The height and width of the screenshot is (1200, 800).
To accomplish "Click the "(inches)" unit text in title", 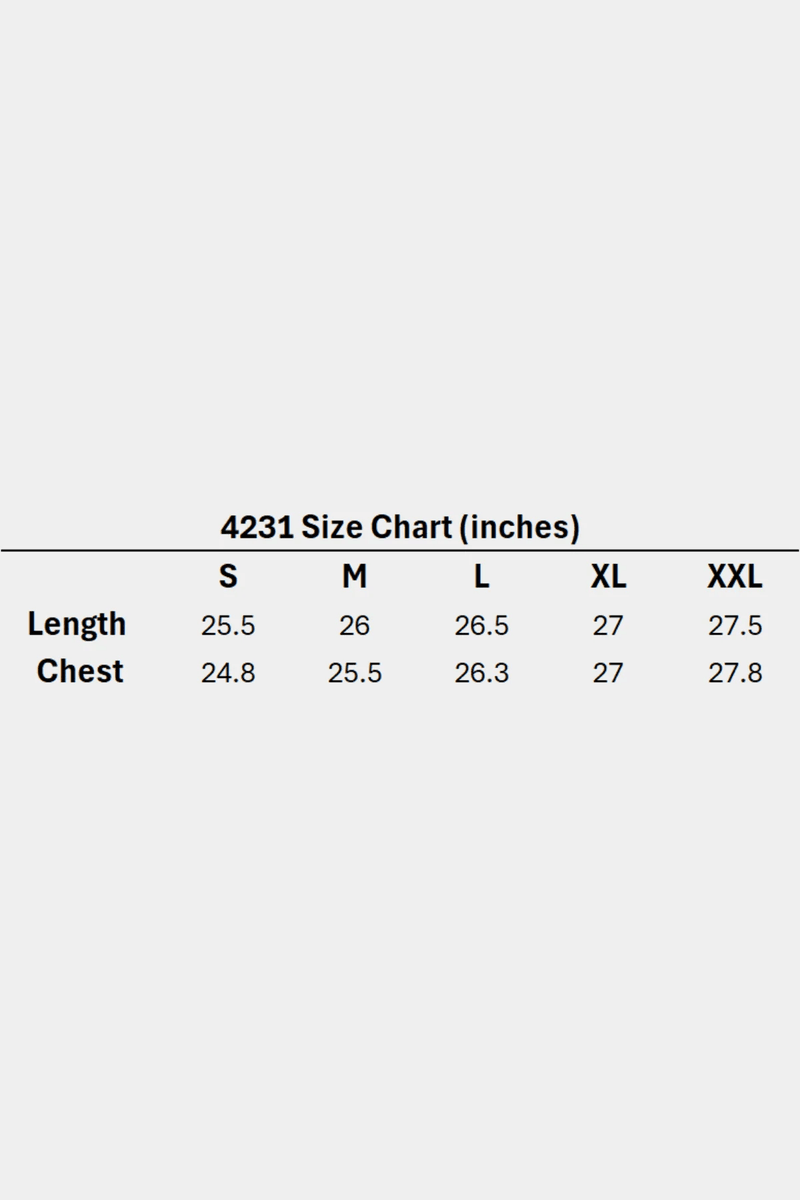I will click(x=519, y=527).
